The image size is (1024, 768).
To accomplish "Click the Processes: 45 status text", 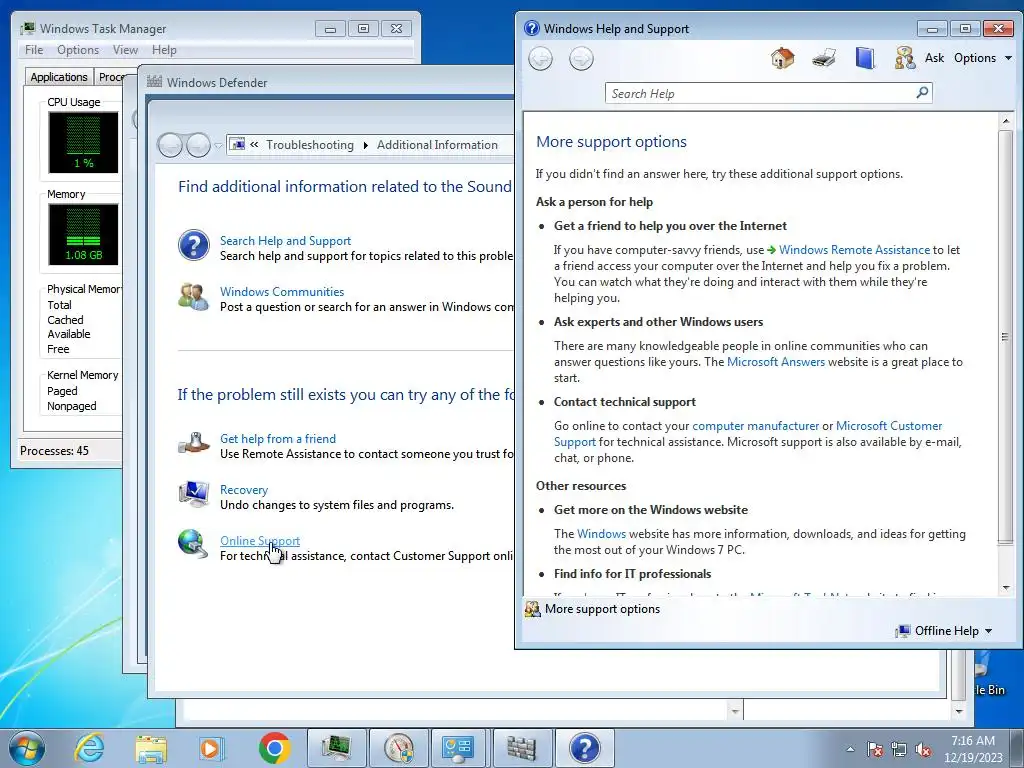I will point(54,451).
